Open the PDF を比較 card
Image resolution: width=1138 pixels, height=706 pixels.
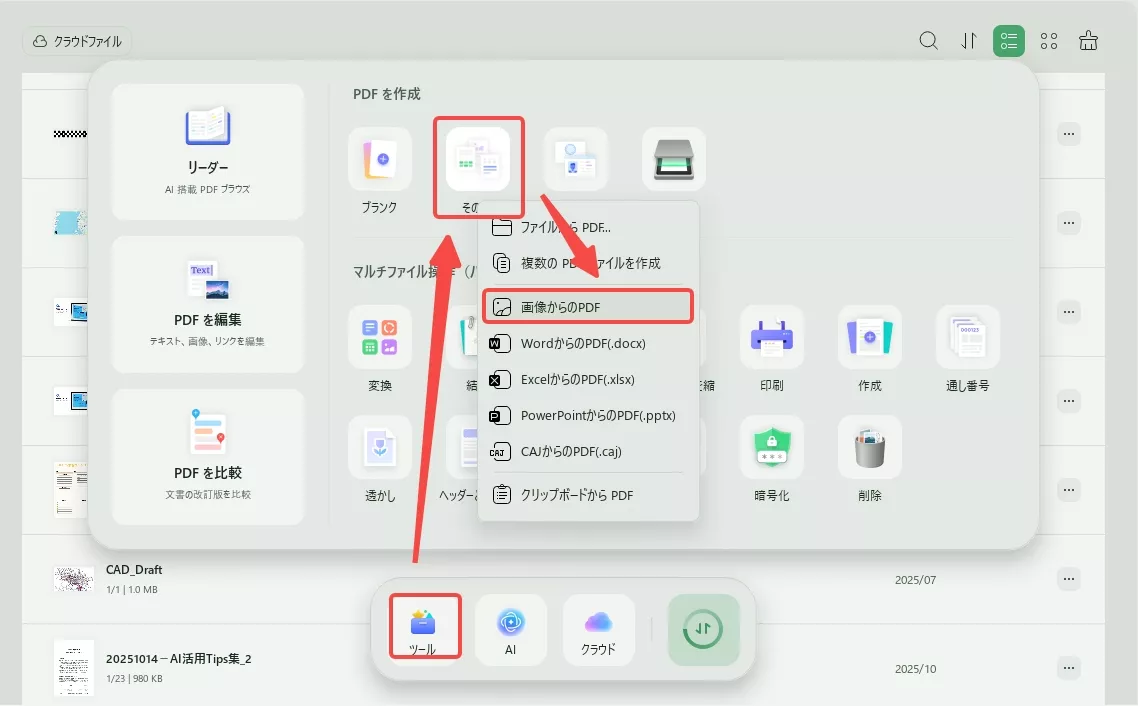pos(208,456)
